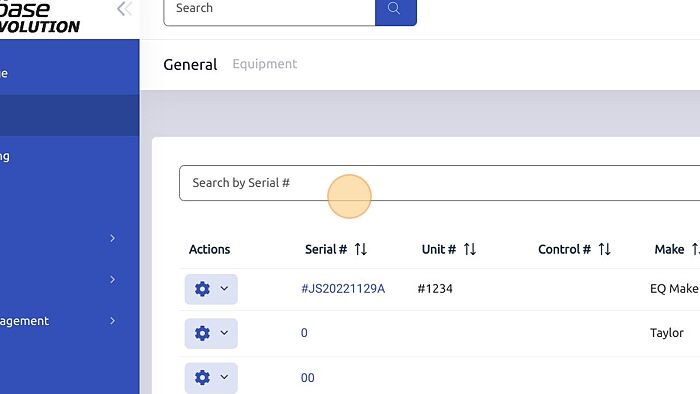Focus the Search by Serial # field
Viewport: 700px width, 394px height.
[x=439, y=183]
